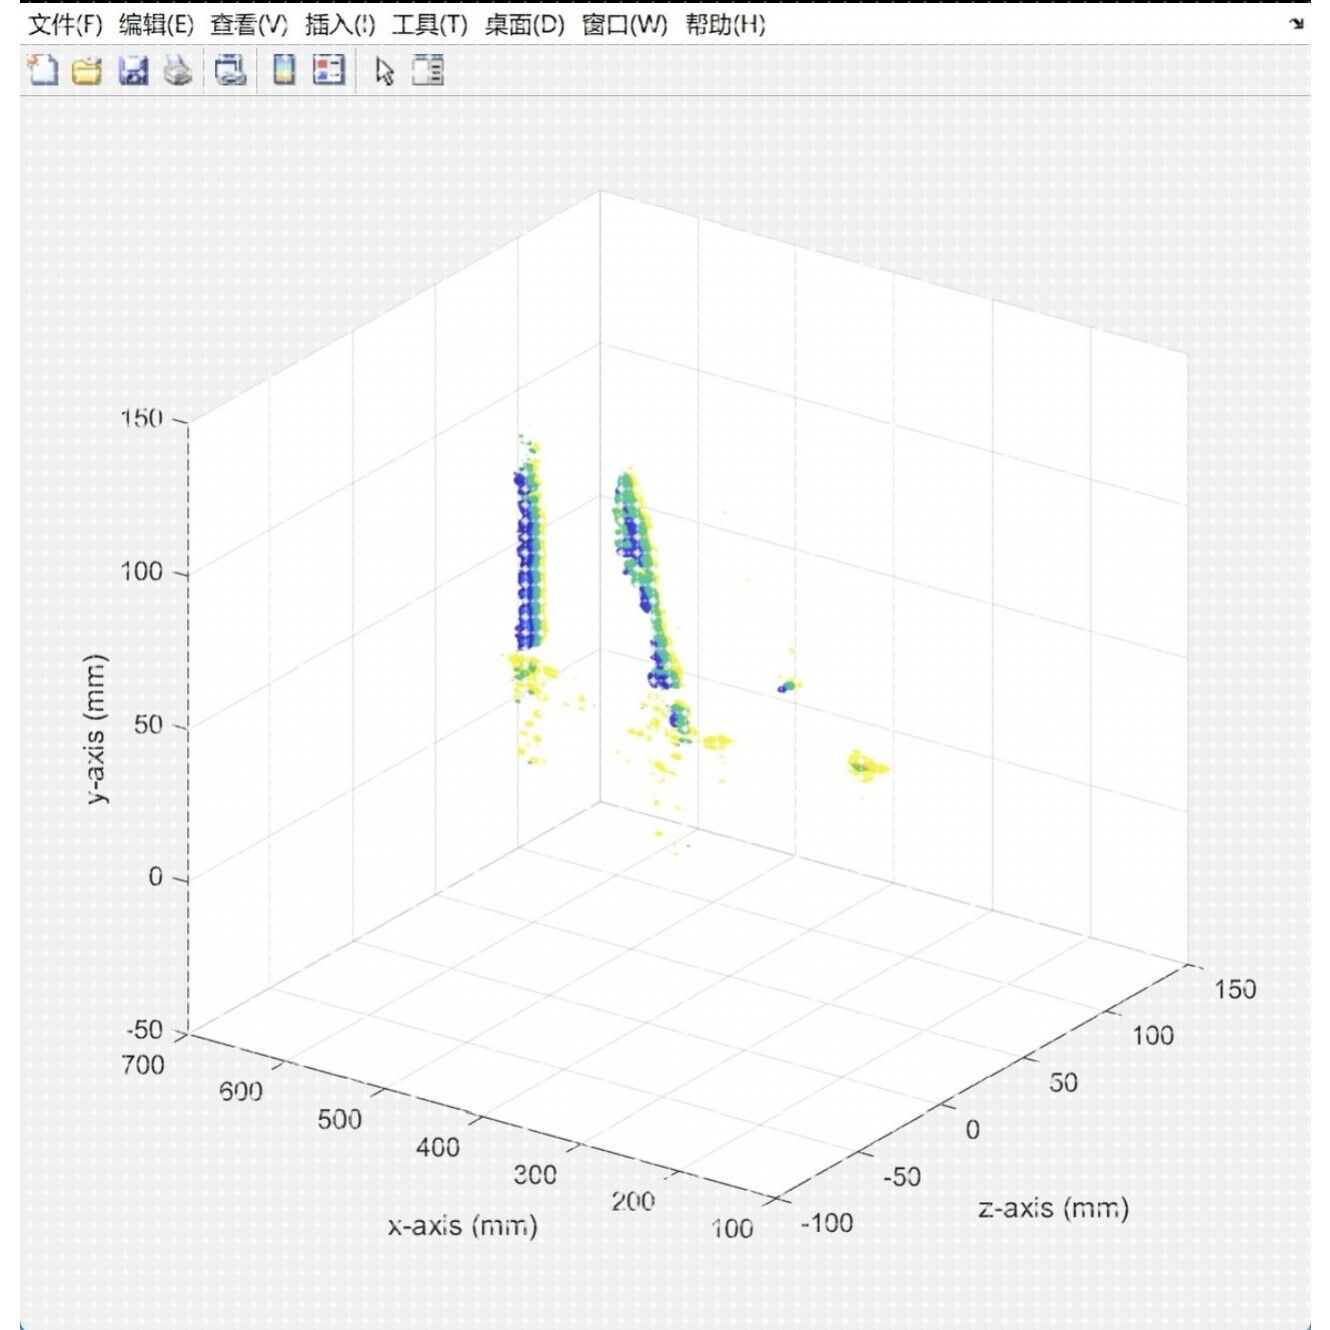Open the 桌面(D) menu

point(525,24)
